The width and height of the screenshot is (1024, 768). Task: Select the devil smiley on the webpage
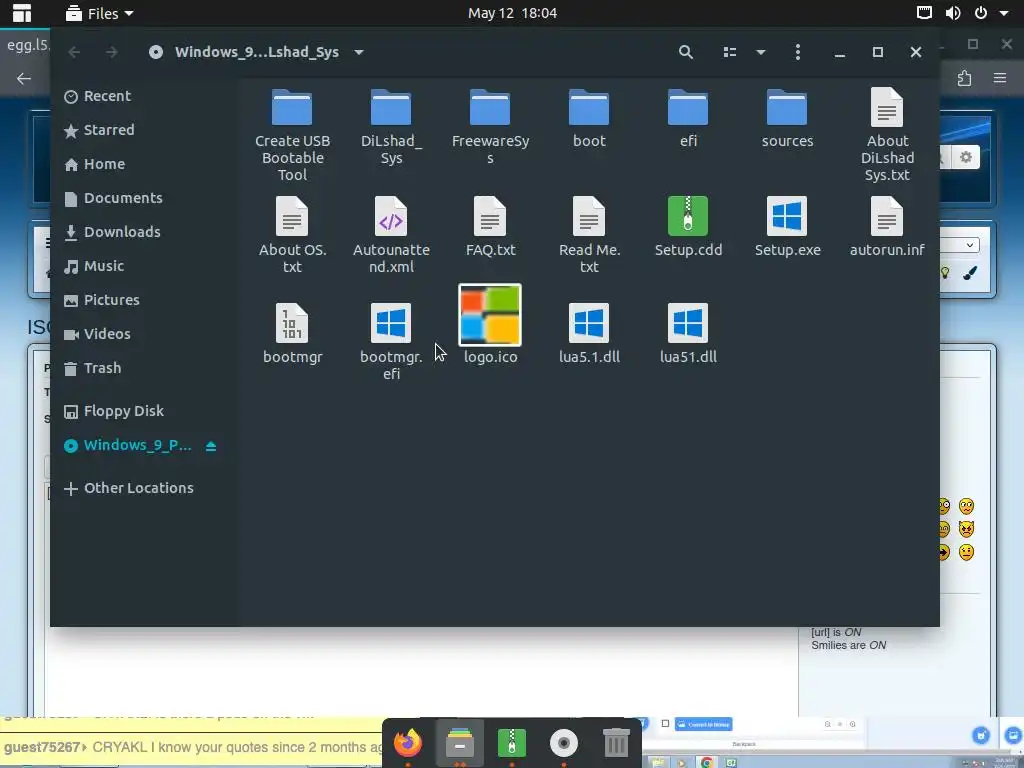click(967, 529)
